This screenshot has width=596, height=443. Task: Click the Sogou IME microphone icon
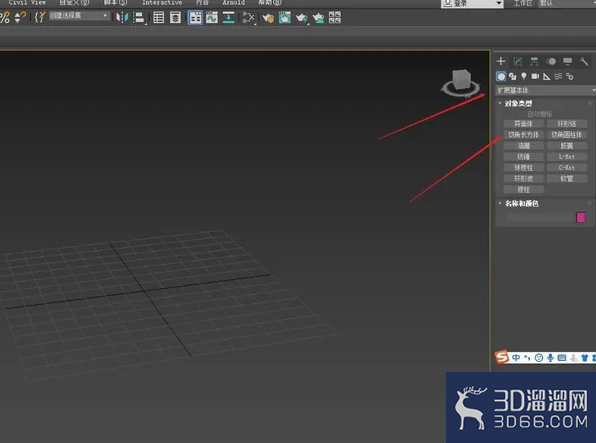[x=550, y=357]
